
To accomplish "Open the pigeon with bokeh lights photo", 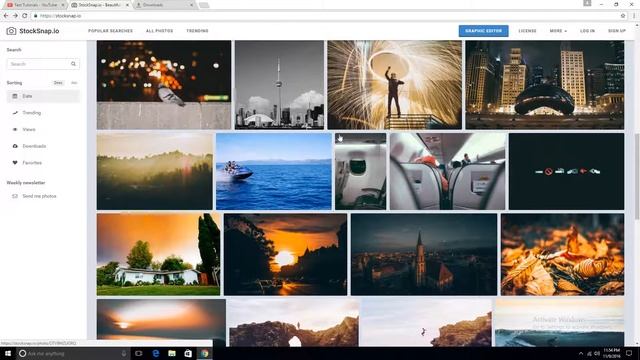I will pyautogui.click(x=164, y=85).
